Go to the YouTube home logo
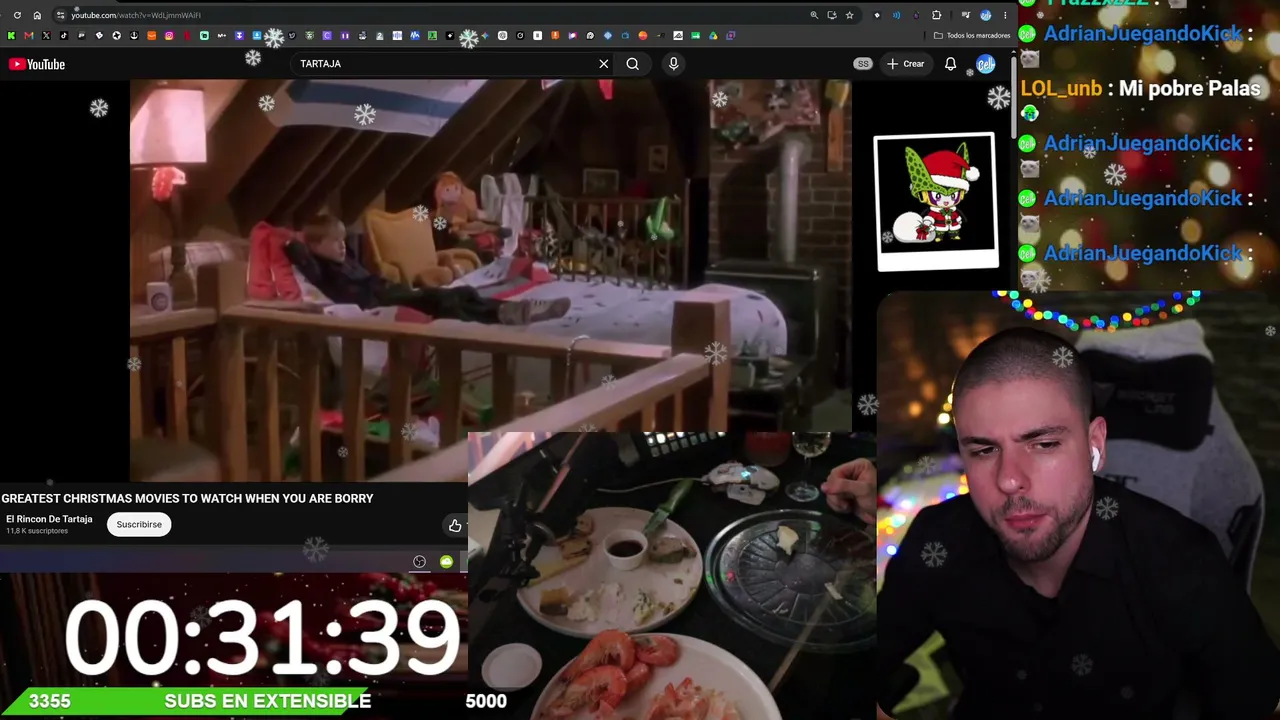 tap(37, 64)
